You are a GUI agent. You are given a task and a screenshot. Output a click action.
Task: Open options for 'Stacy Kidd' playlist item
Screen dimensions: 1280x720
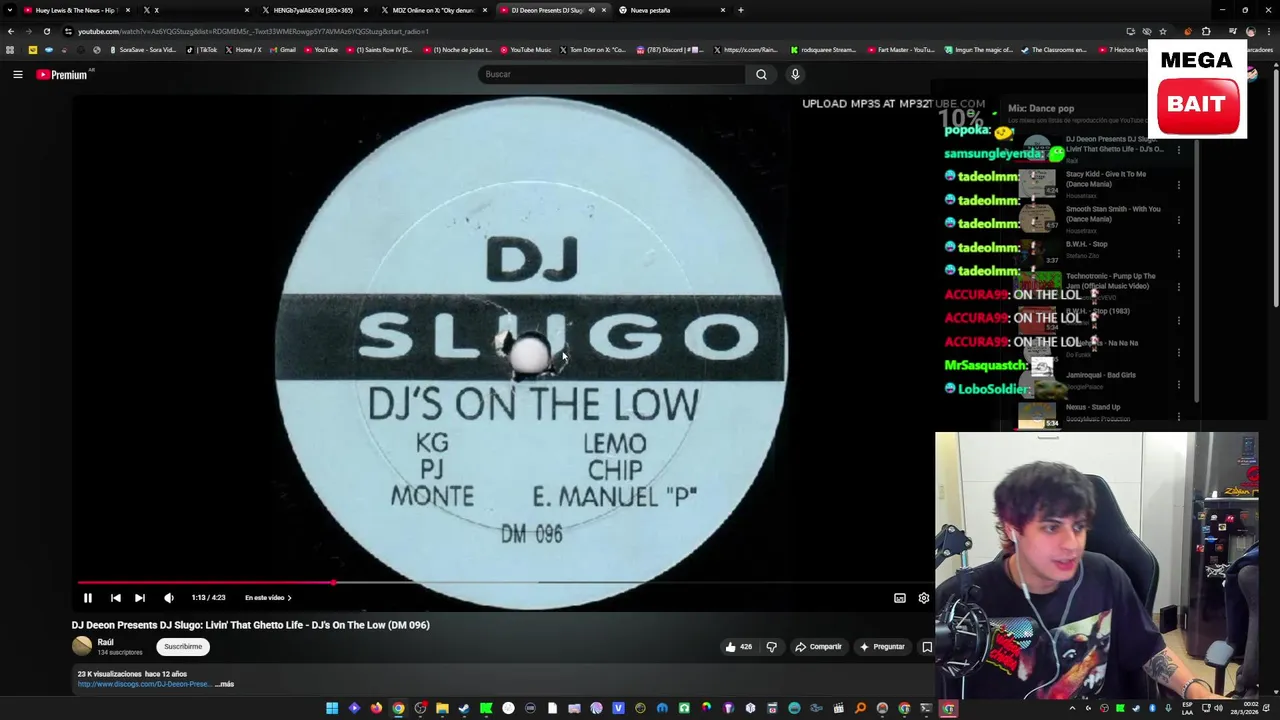click(1178, 185)
